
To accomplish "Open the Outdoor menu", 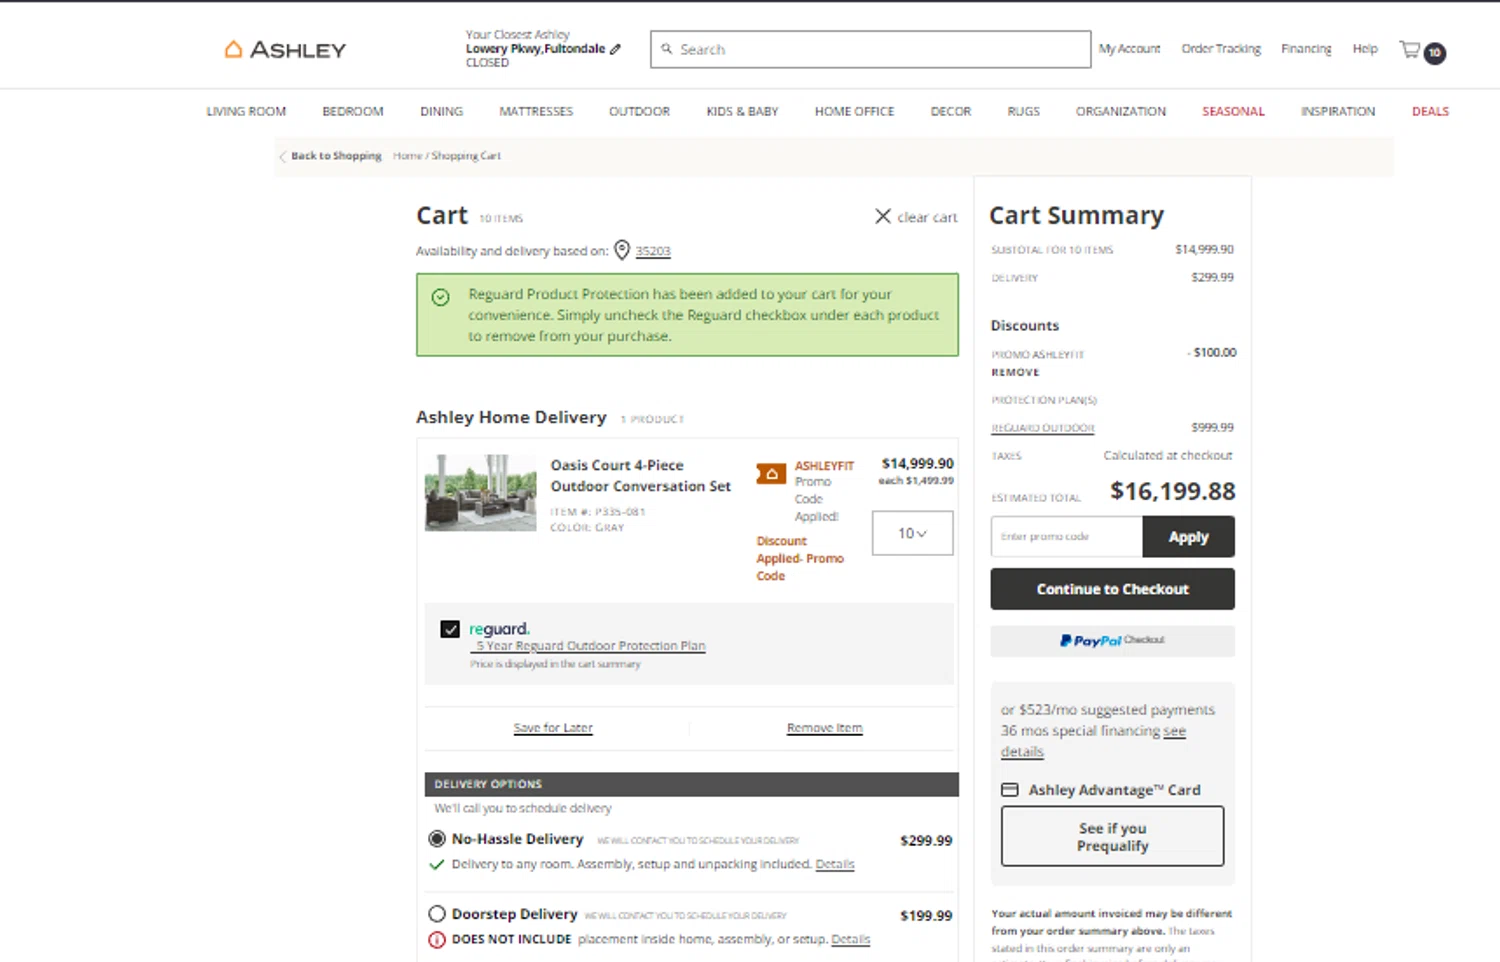I will point(639,111).
